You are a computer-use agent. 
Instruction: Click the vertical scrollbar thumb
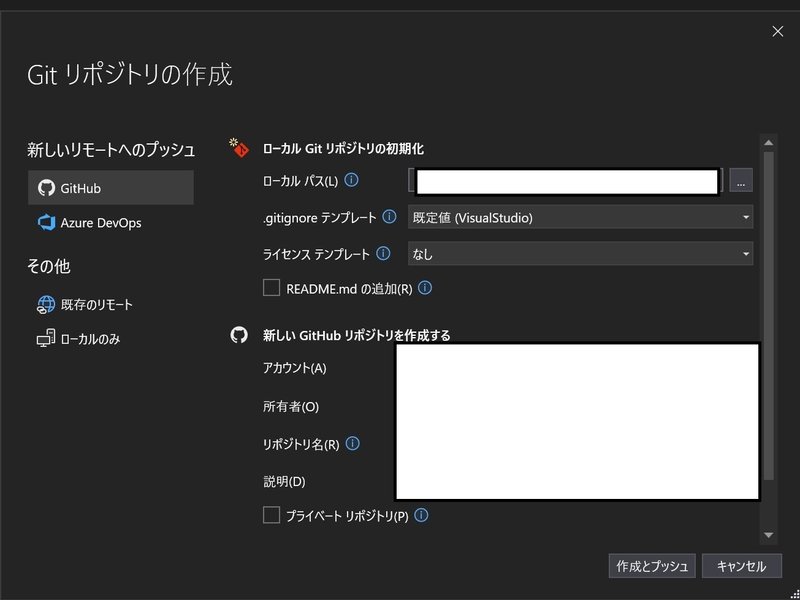point(768,315)
